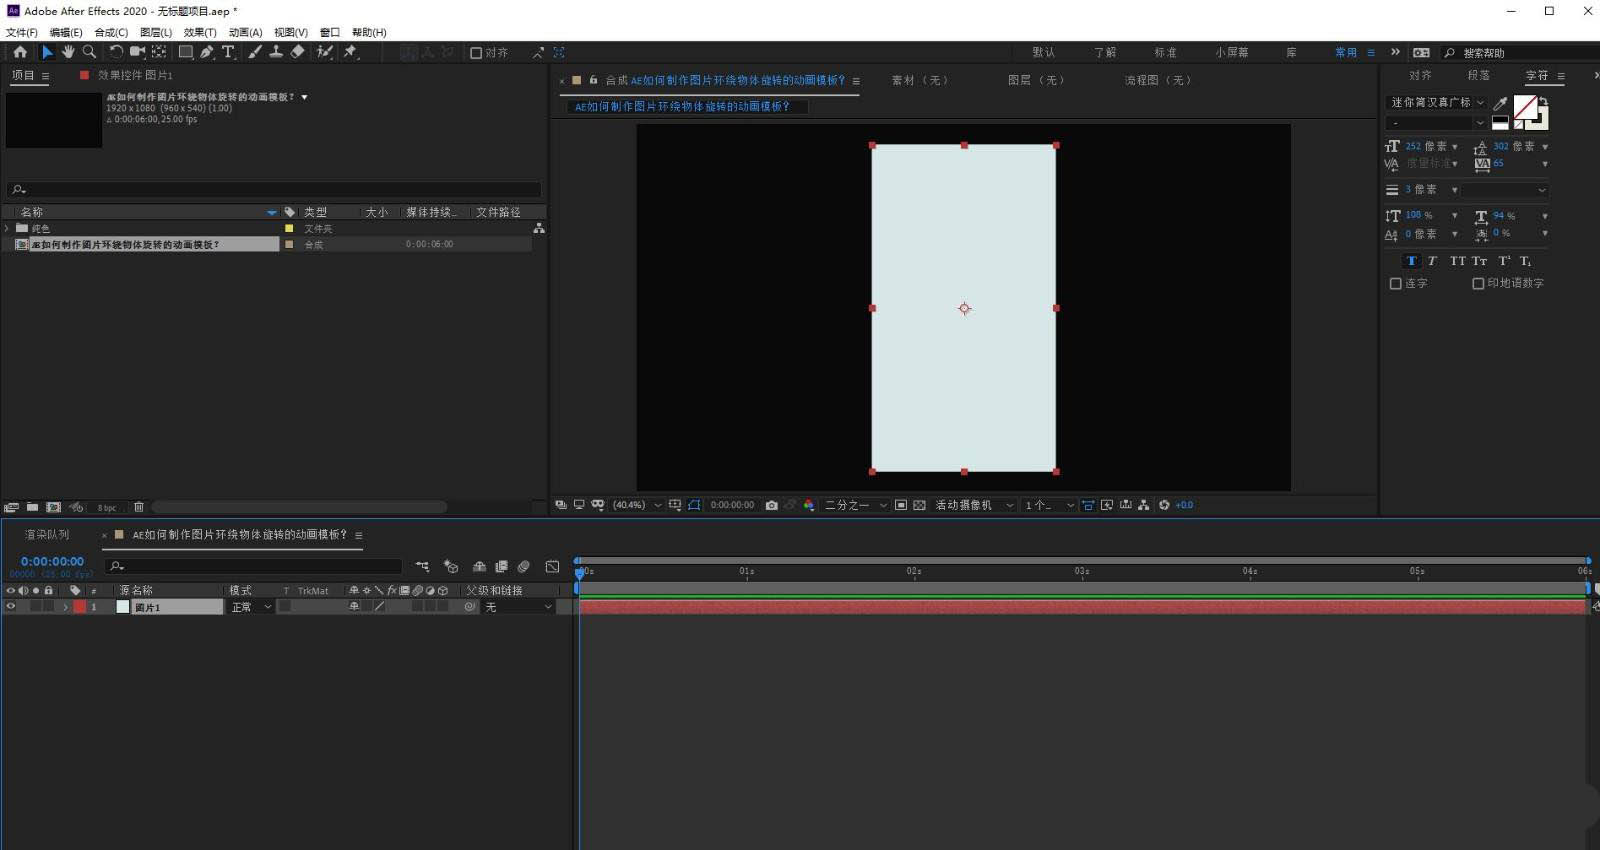Enable the 对齐 snapping checkbox
Viewport: 1600px width, 850px height.
(x=476, y=53)
